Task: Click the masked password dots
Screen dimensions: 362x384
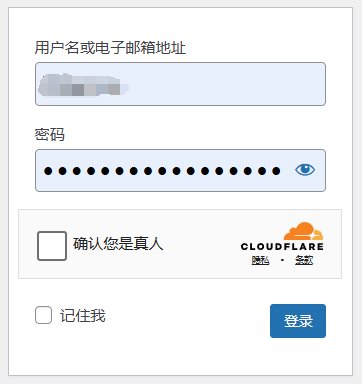Action: coord(162,171)
